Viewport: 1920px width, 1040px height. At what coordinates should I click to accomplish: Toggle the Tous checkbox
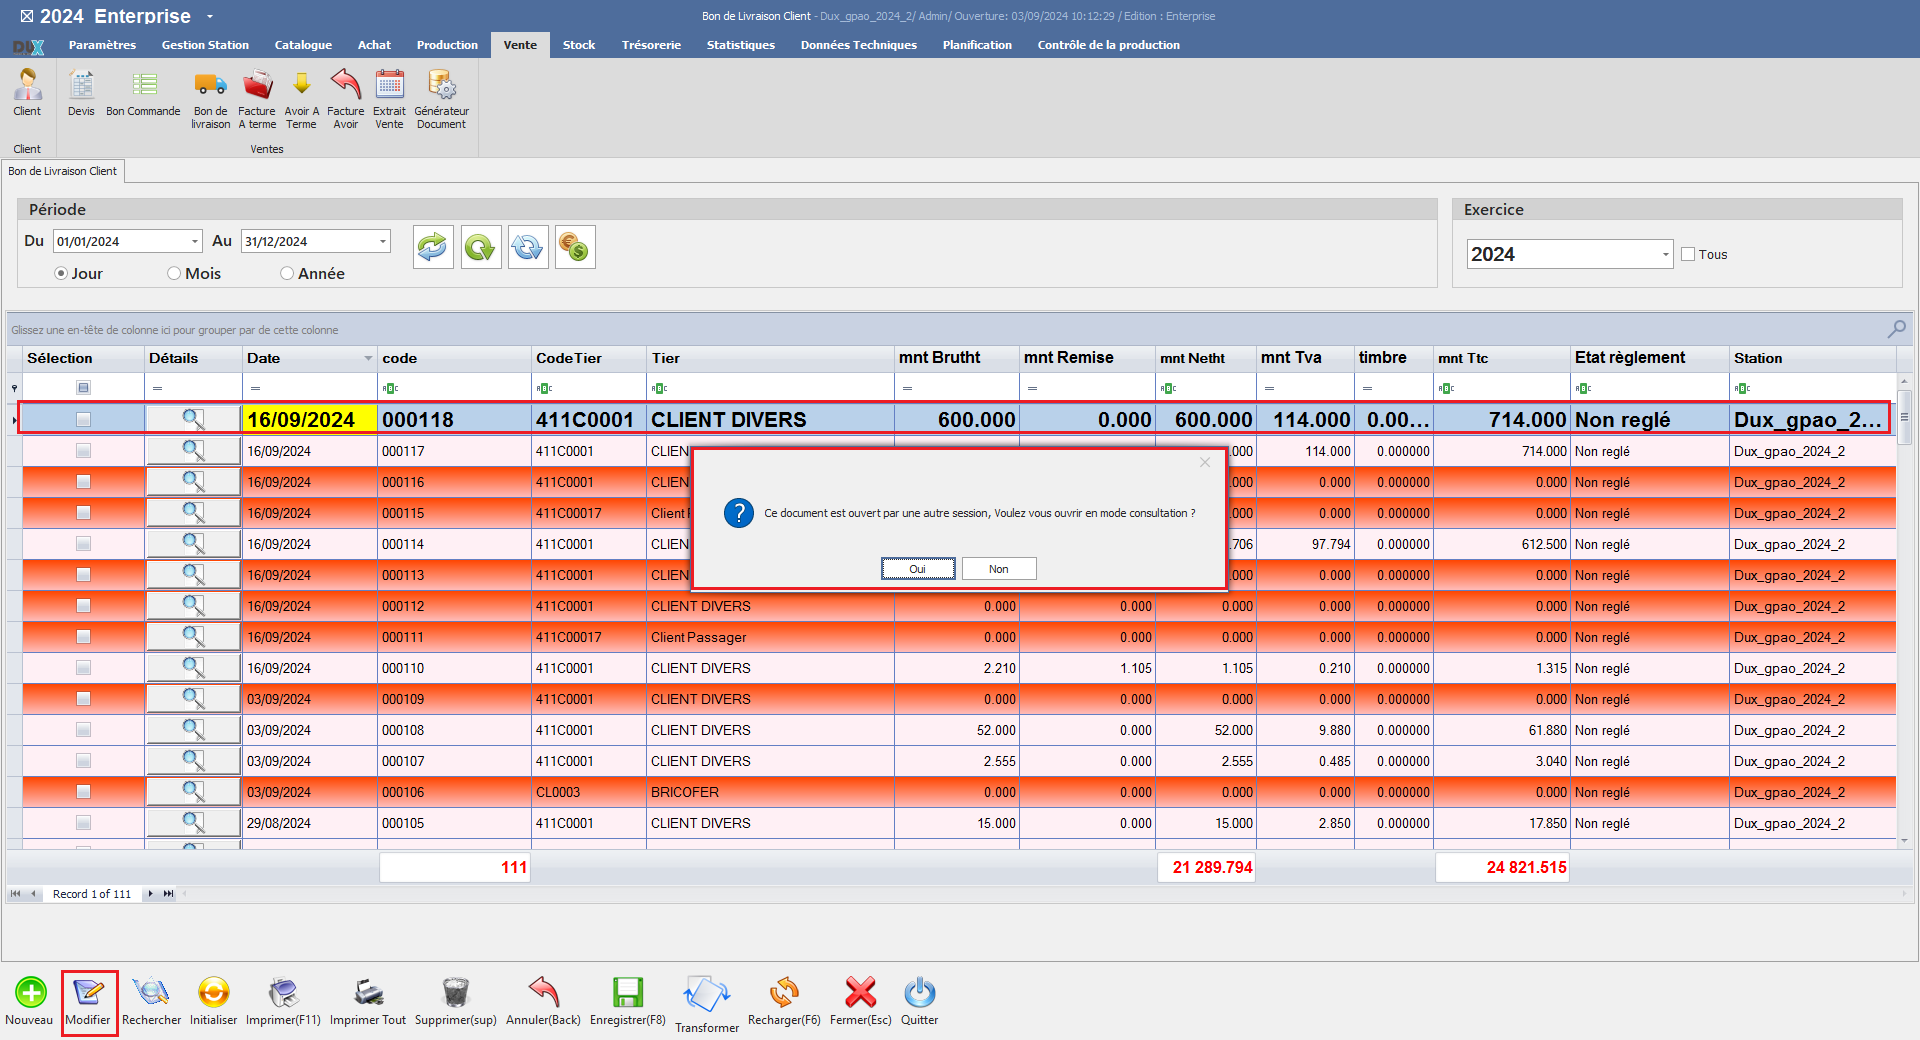point(1688,254)
